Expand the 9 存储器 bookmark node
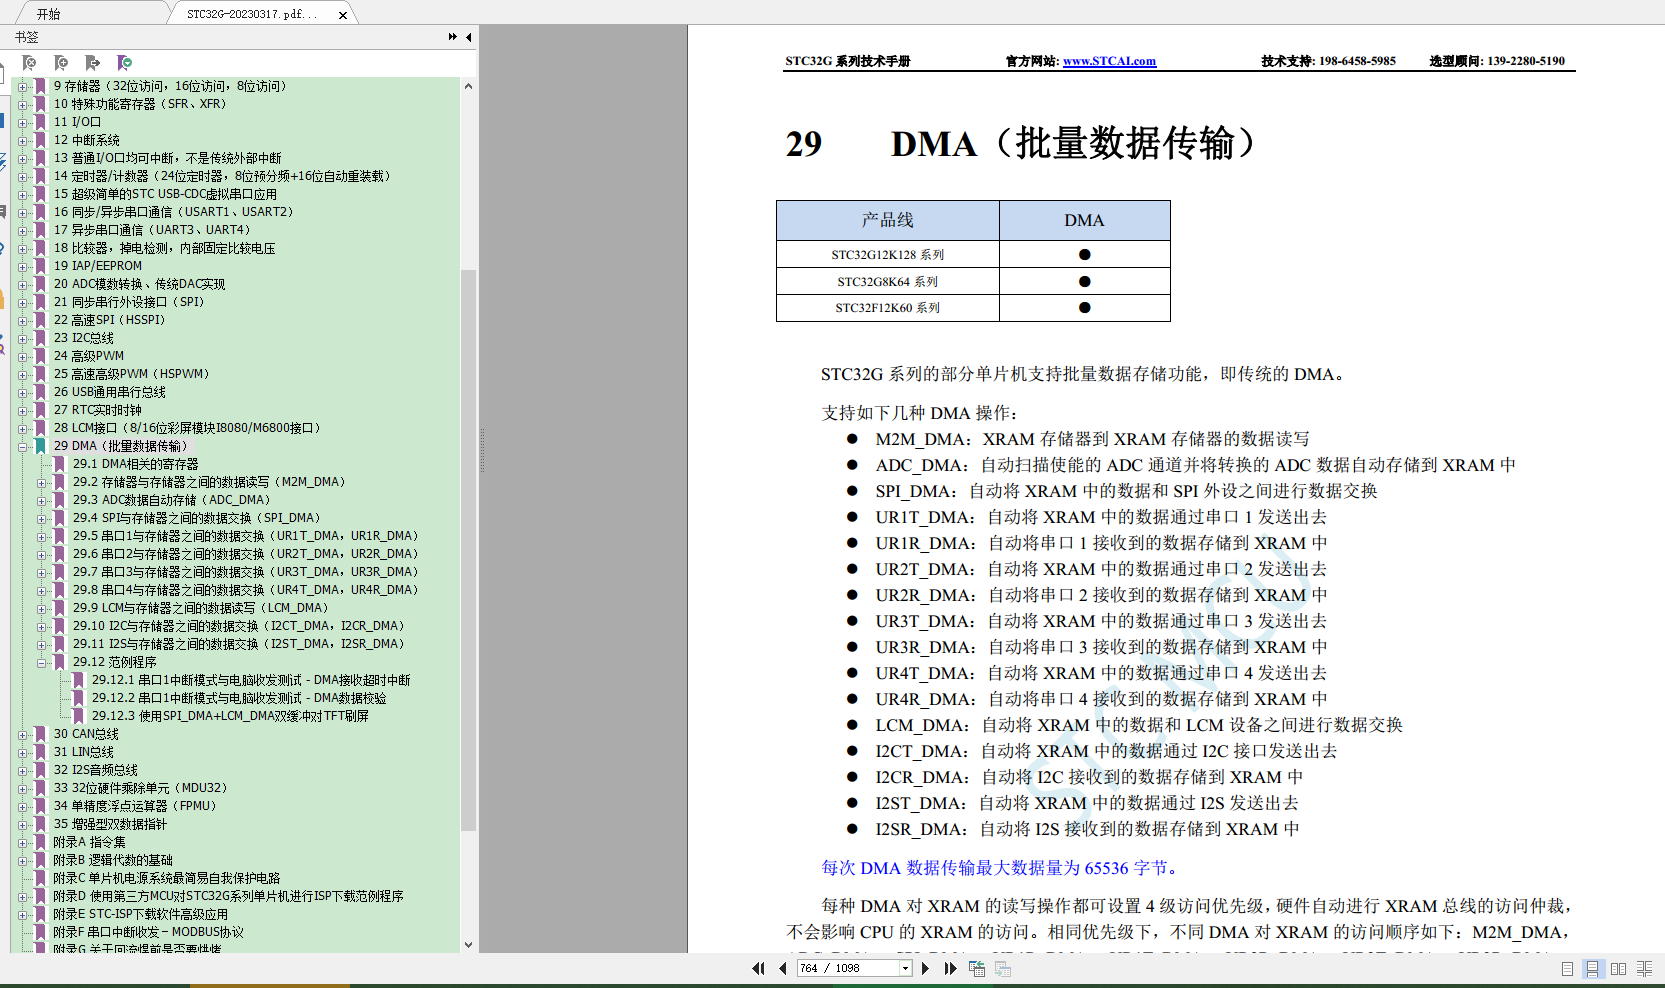The width and height of the screenshot is (1665, 988). tap(22, 86)
